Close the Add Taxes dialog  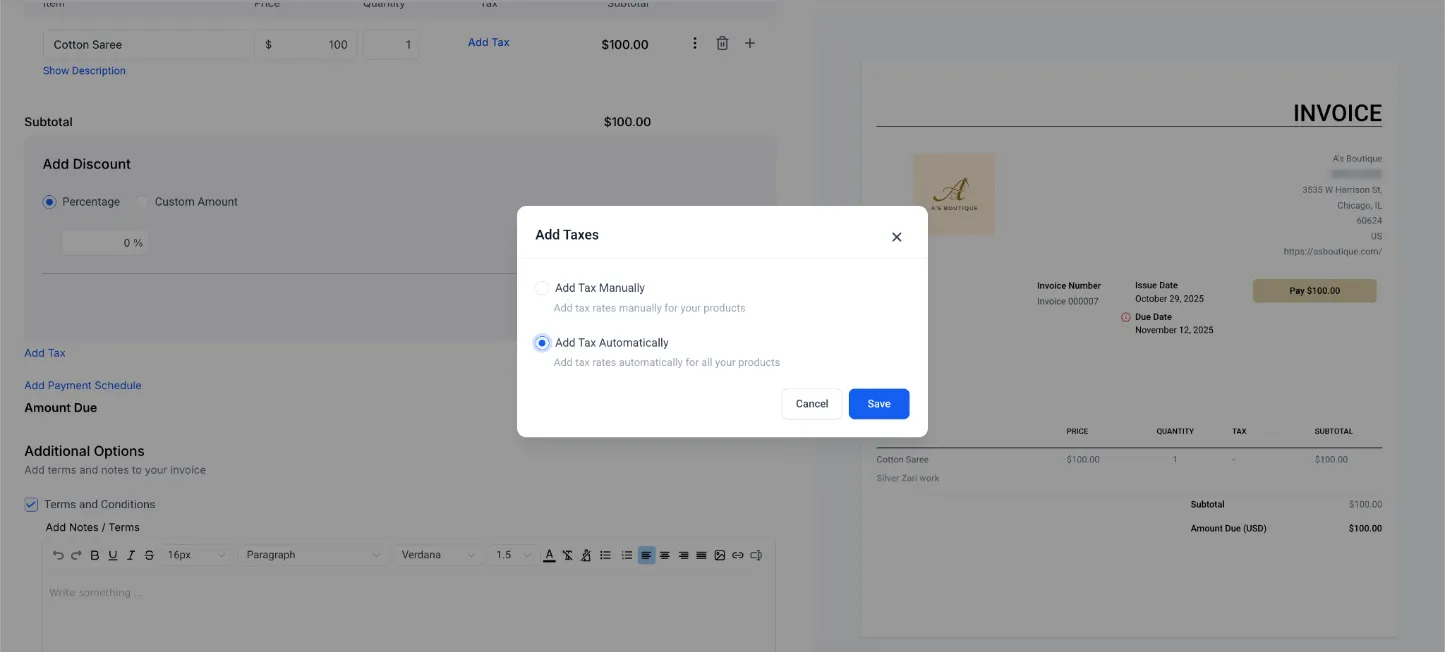[x=896, y=237]
